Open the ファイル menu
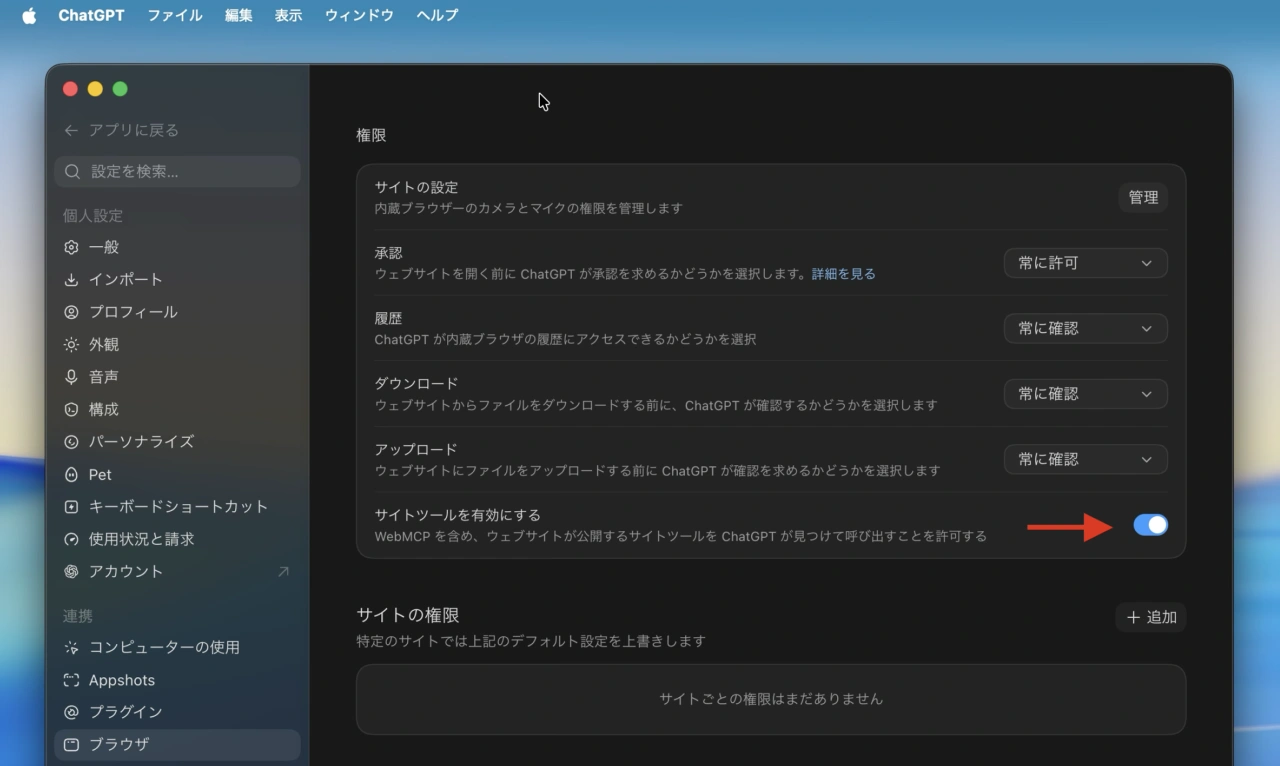This screenshot has width=1280, height=766. (x=175, y=15)
